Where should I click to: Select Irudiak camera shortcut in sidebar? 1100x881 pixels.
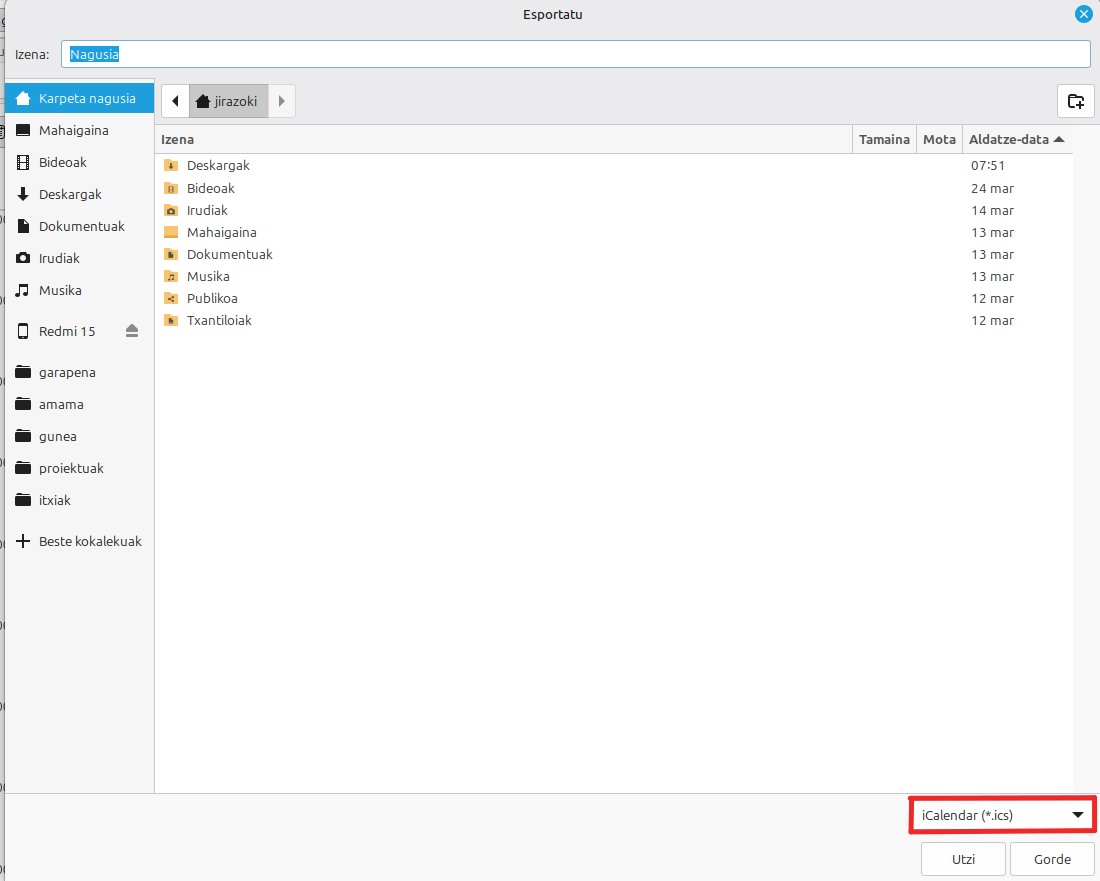(59, 258)
